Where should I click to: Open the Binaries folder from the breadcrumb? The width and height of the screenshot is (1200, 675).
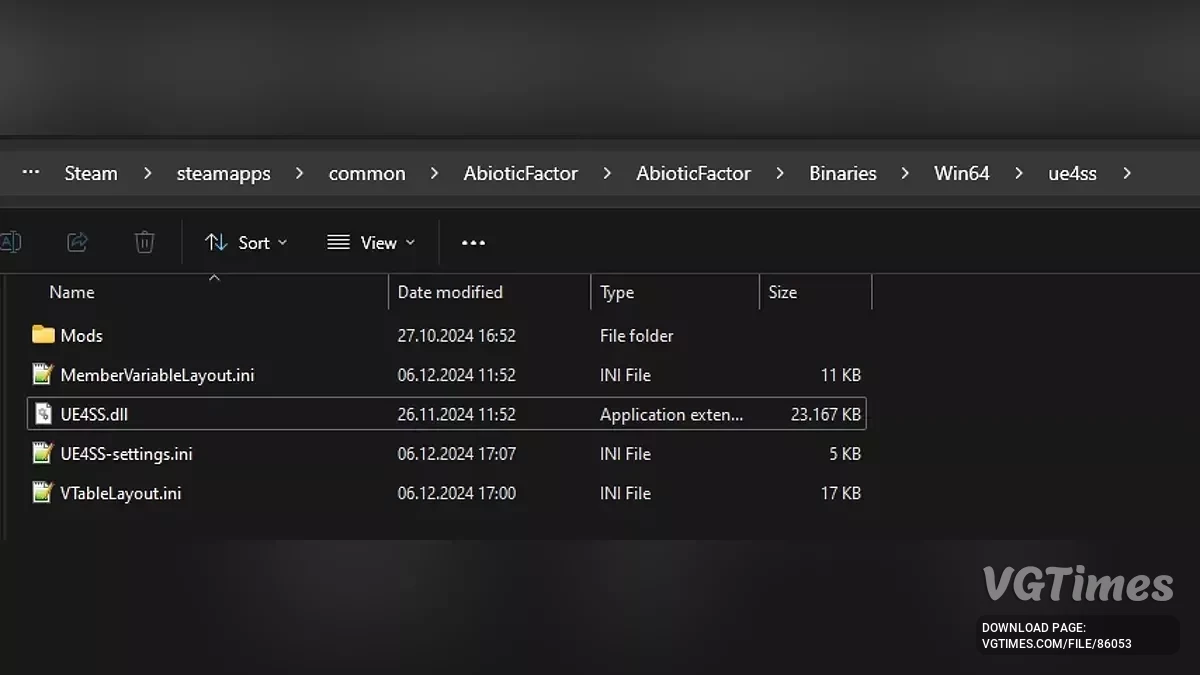[x=842, y=172]
